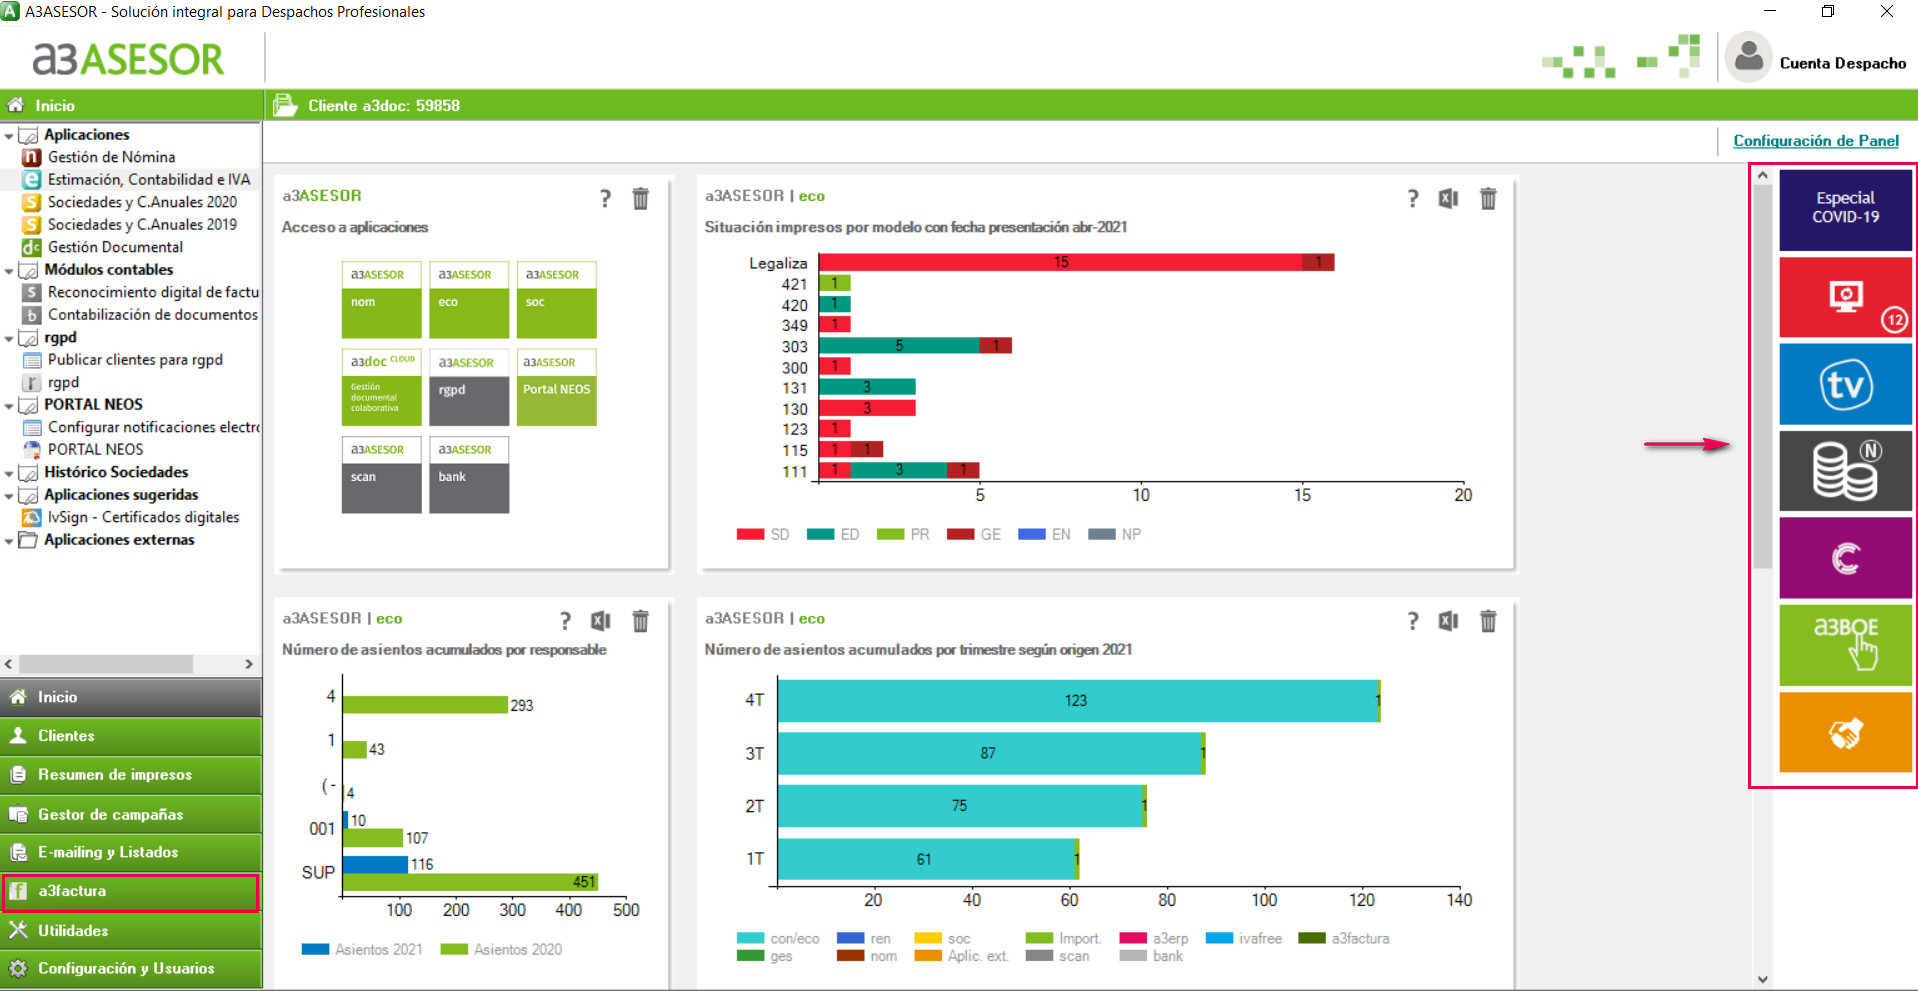The height and width of the screenshot is (991, 1918).
Task: Open the orange handshake tile
Action: 1845,731
